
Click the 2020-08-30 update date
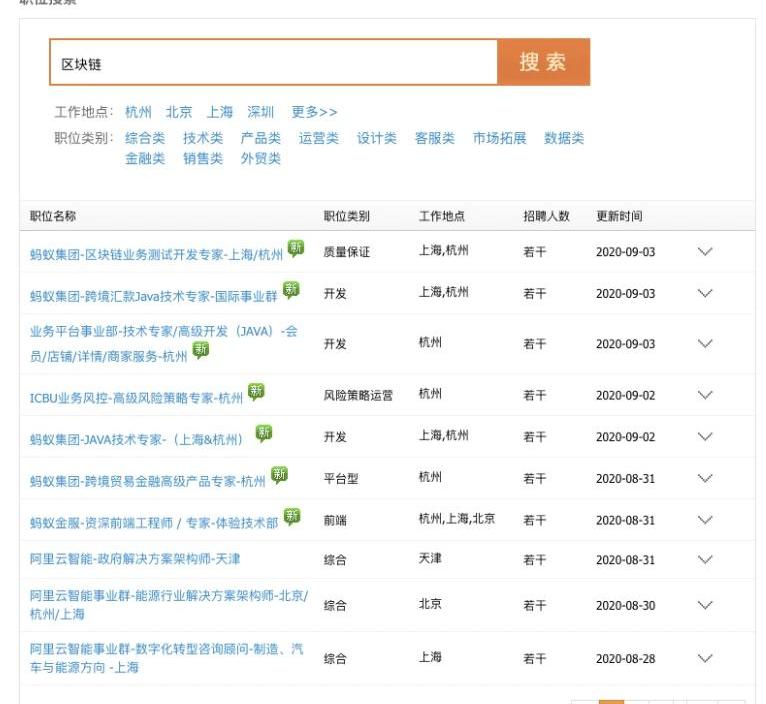pyautogui.click(x=625, y=605)
